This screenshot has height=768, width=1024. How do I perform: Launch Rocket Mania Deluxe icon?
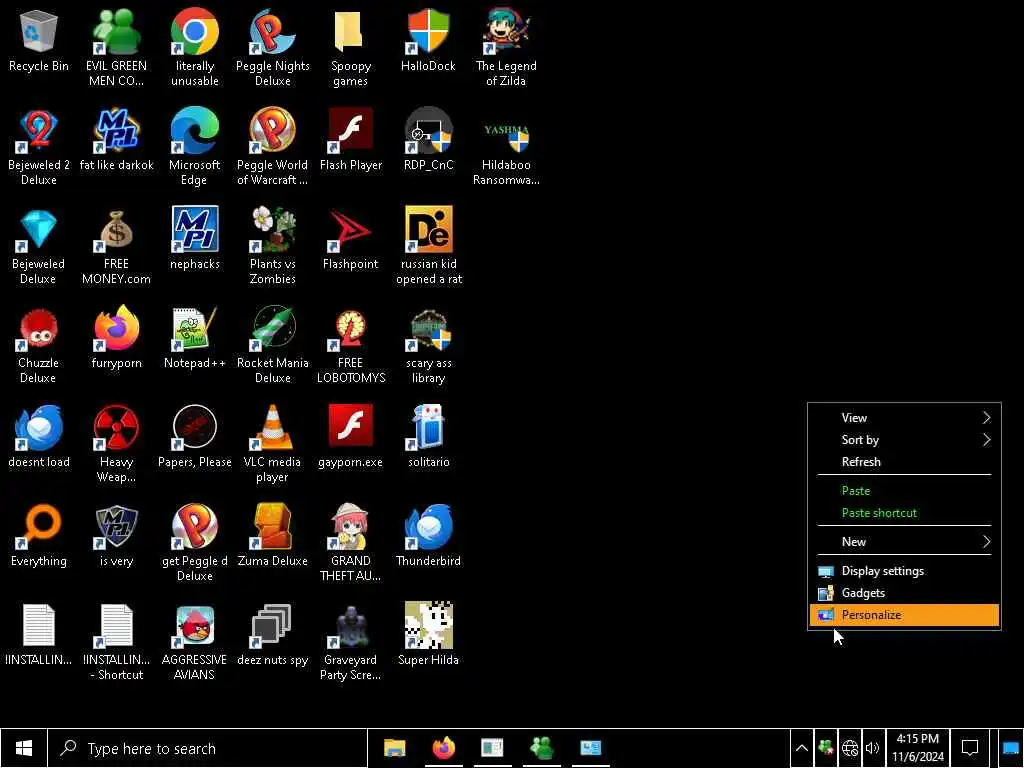pos(272,345)
